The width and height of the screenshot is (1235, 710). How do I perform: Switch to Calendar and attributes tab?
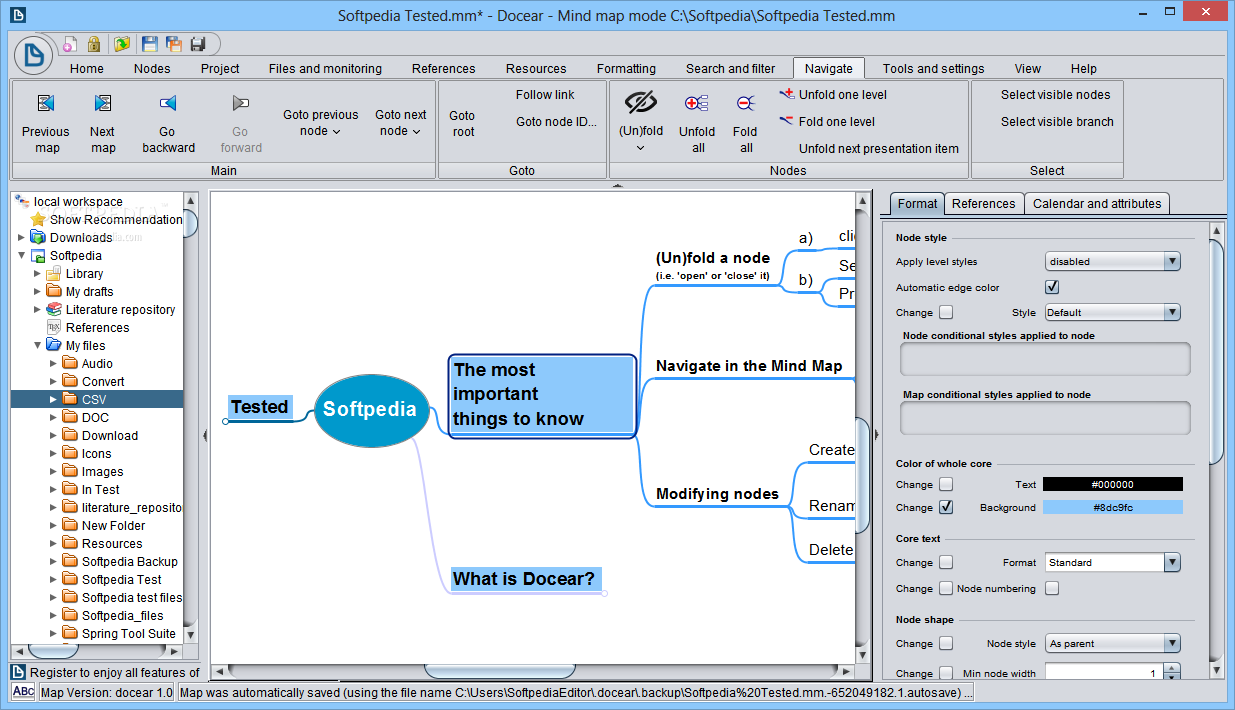coord(1097,204)
